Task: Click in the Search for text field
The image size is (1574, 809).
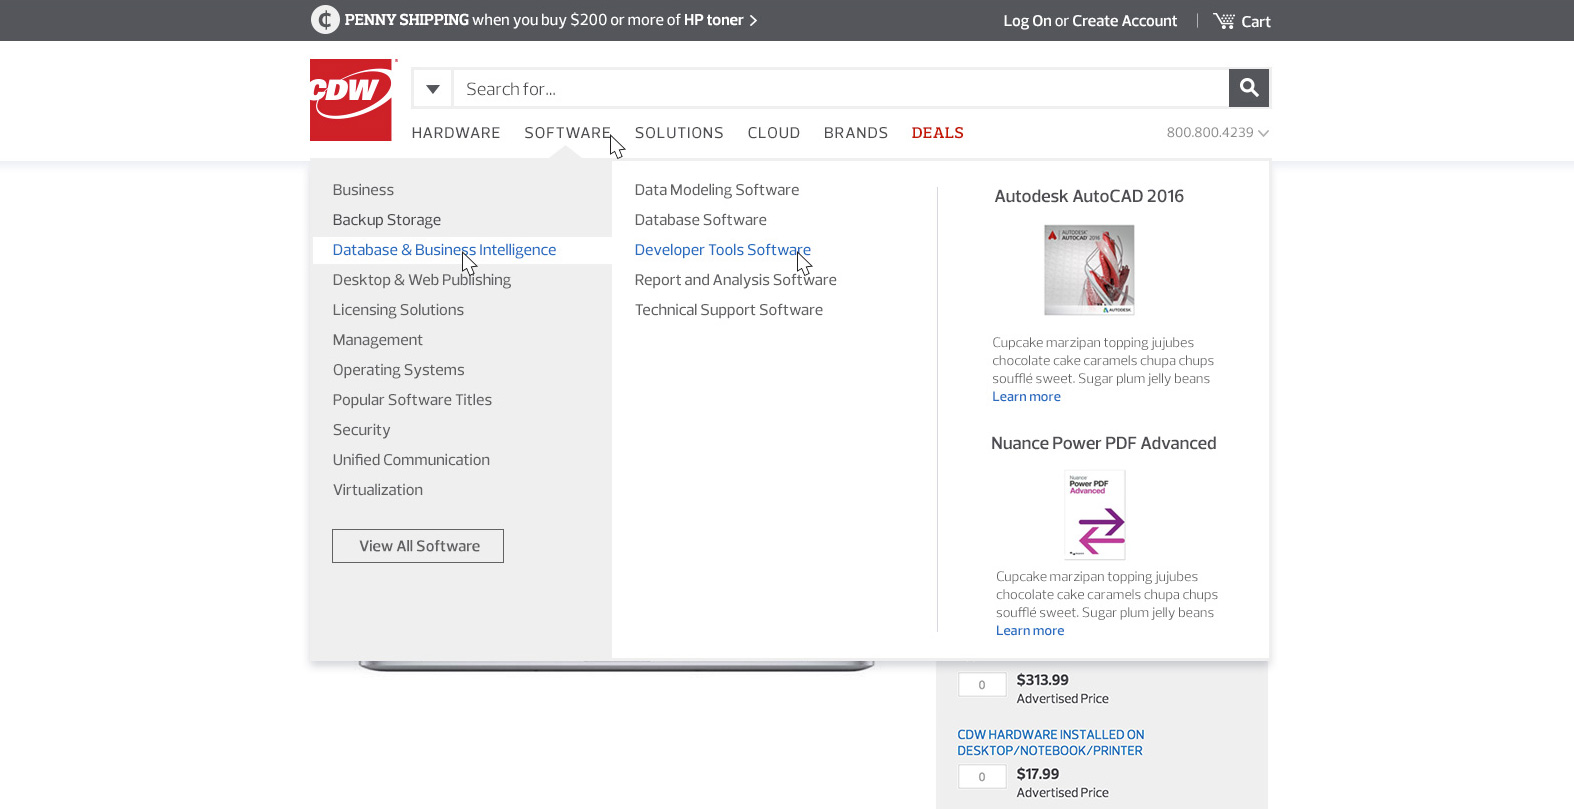Action: [840, 89]
